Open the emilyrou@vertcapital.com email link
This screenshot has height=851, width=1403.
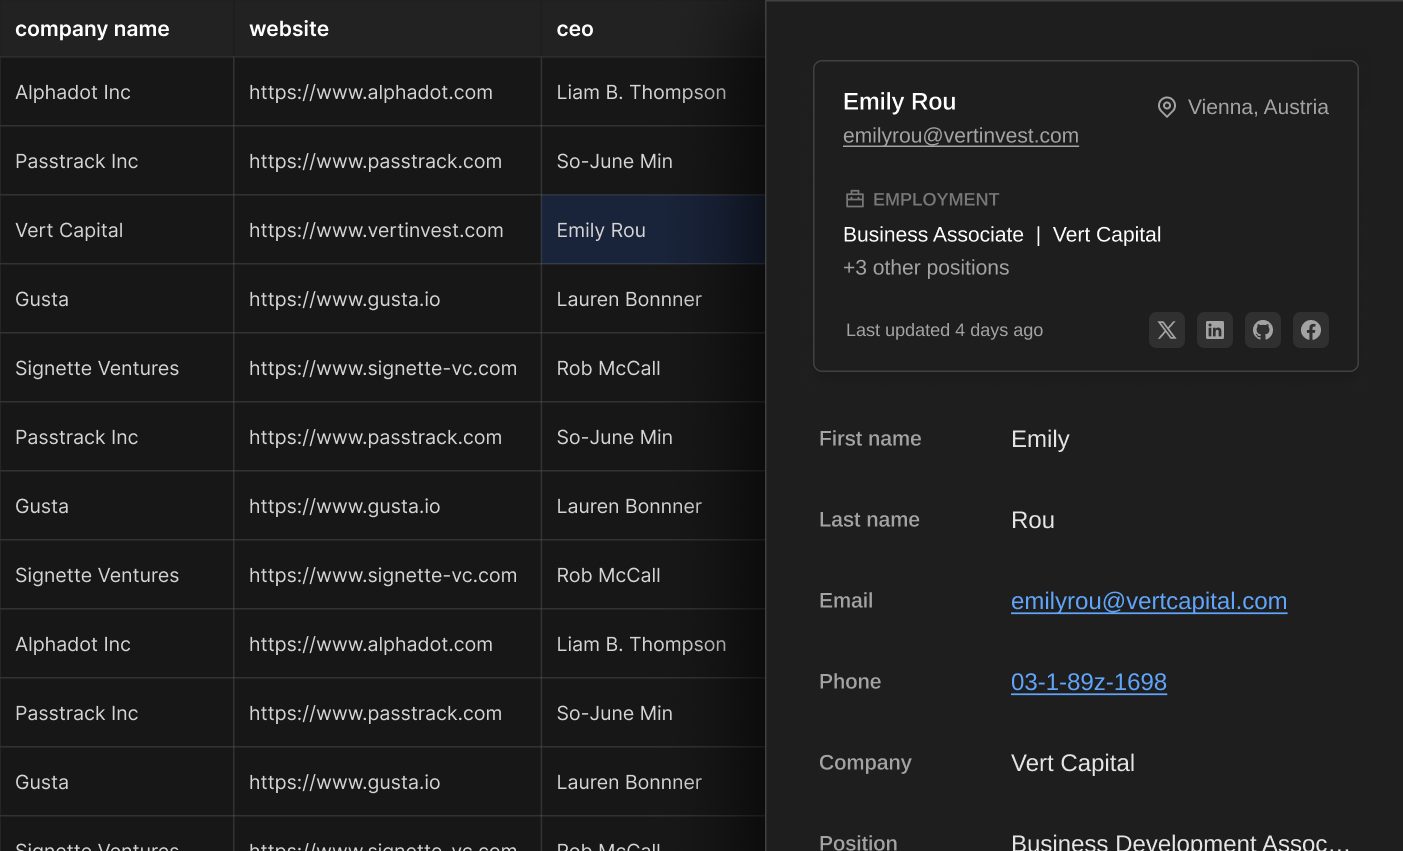point(1148,601)
